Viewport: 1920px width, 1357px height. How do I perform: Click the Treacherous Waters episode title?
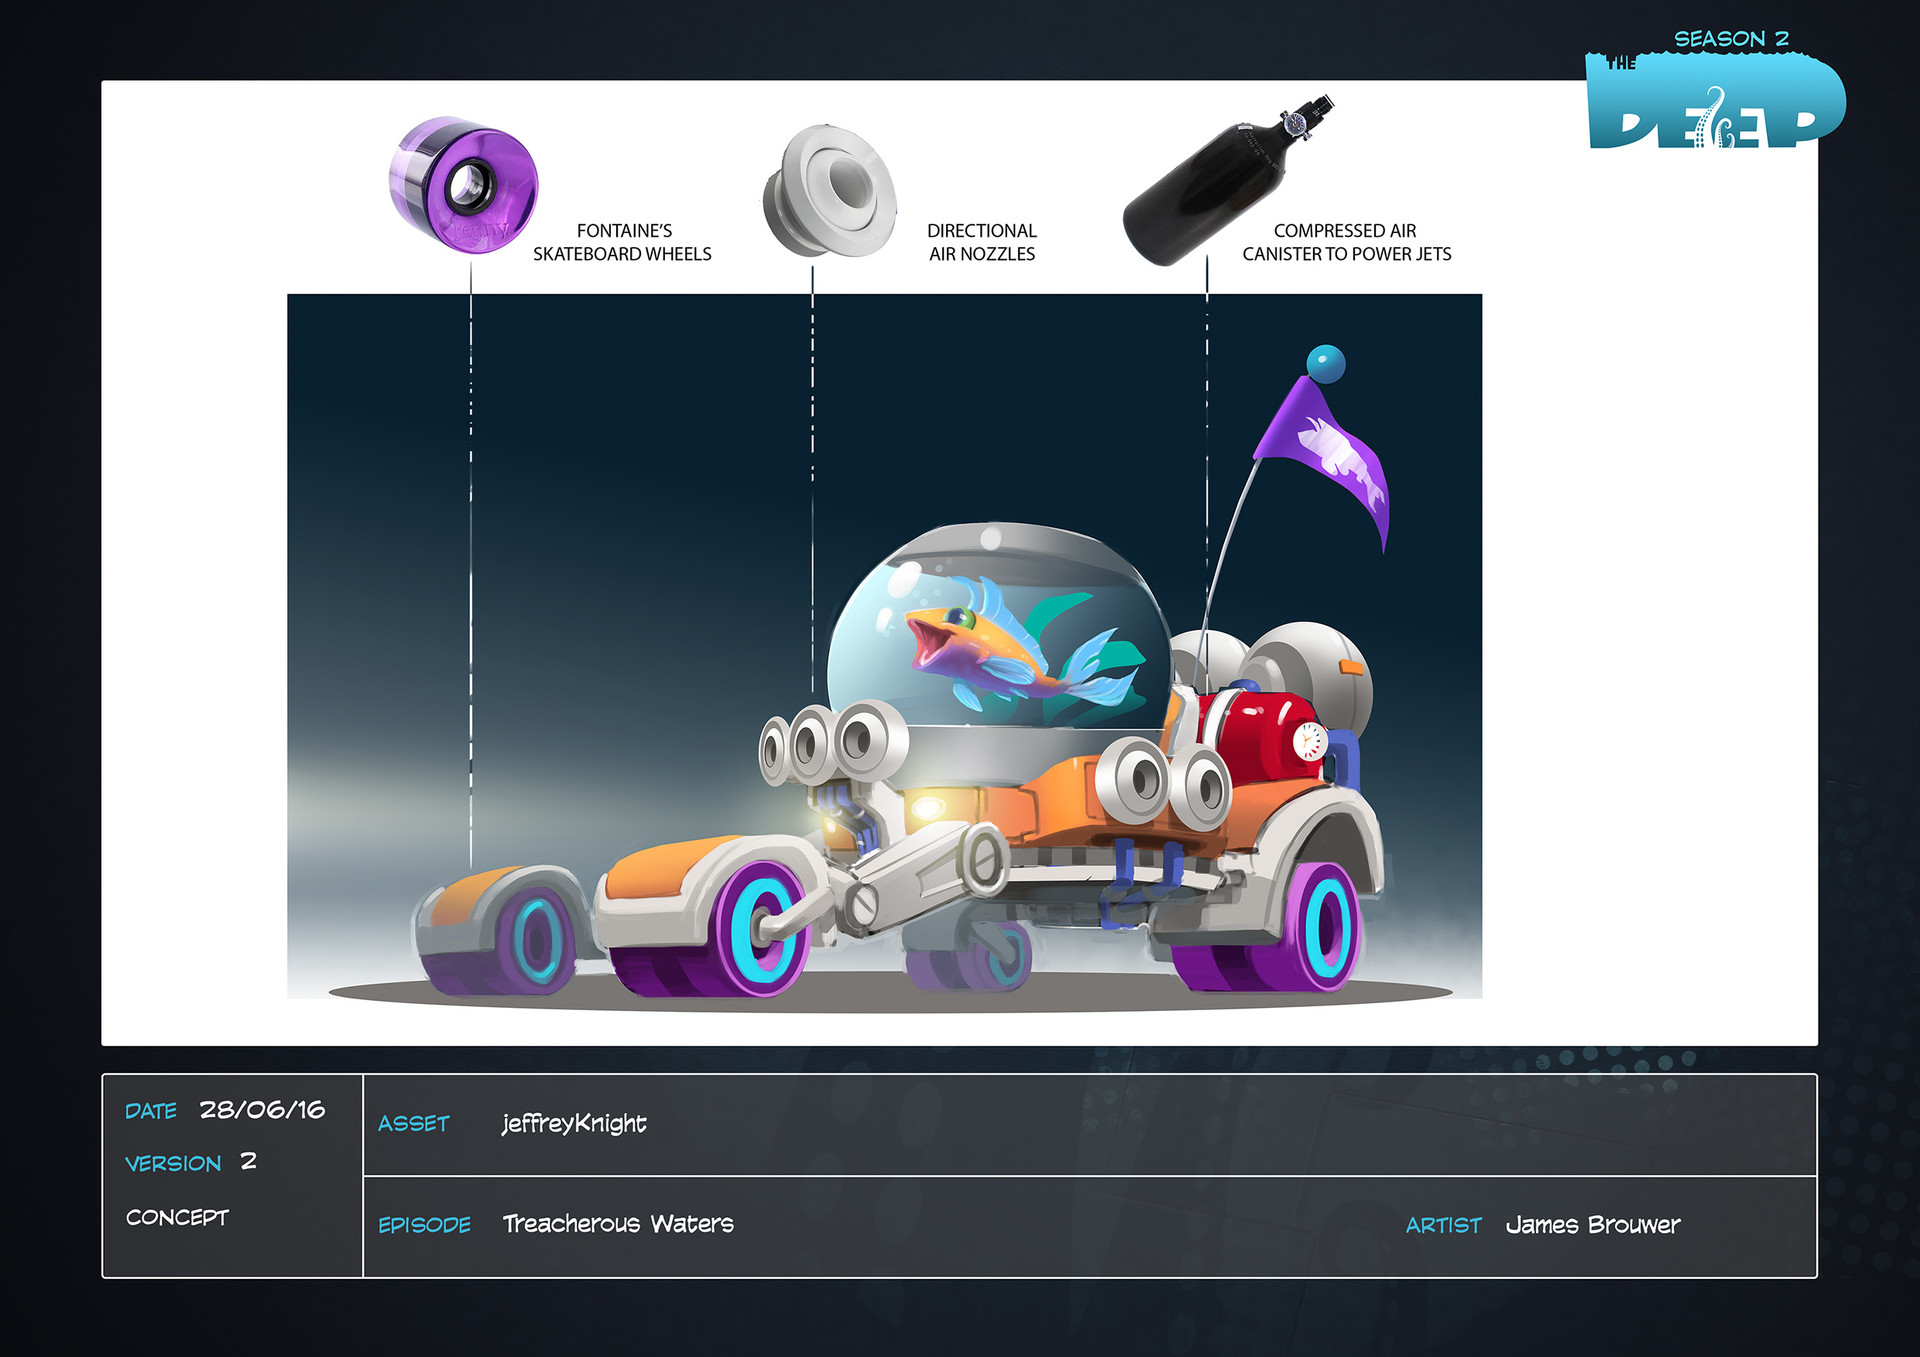coord(618,1224)
